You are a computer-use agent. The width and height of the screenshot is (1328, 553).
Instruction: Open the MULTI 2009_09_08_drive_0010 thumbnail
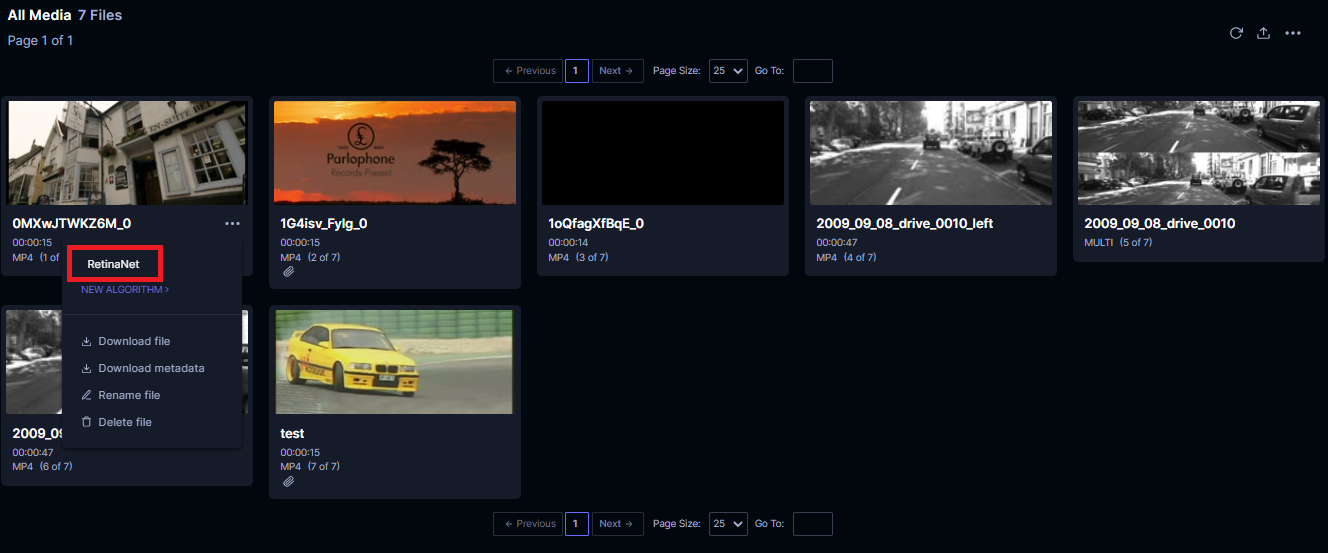(1199, 153)
